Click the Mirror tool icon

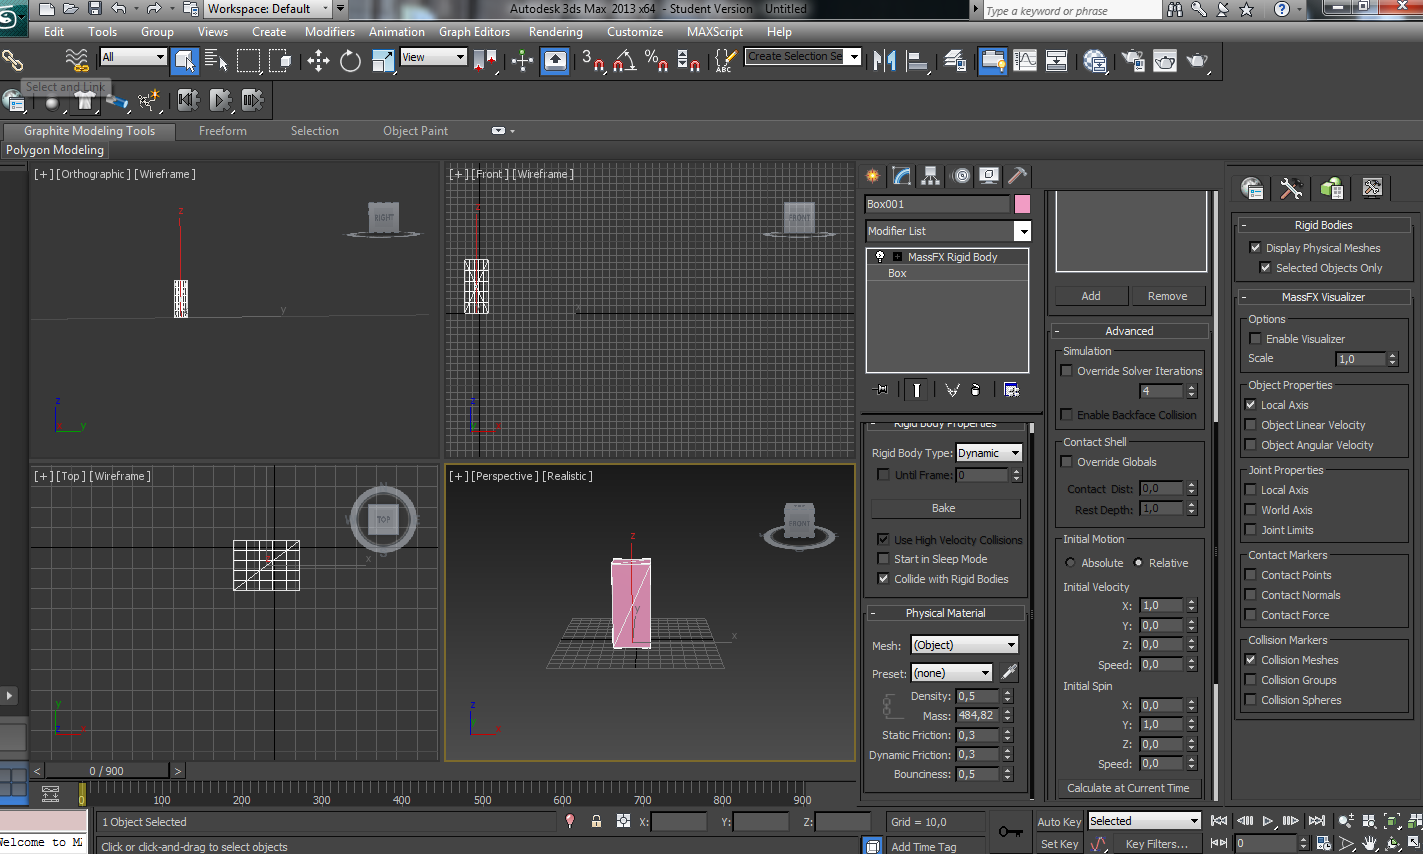[884, 61]
